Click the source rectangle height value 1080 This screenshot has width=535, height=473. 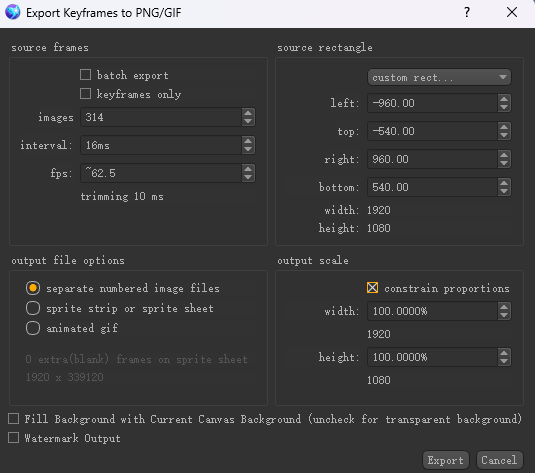coord(378,228)
